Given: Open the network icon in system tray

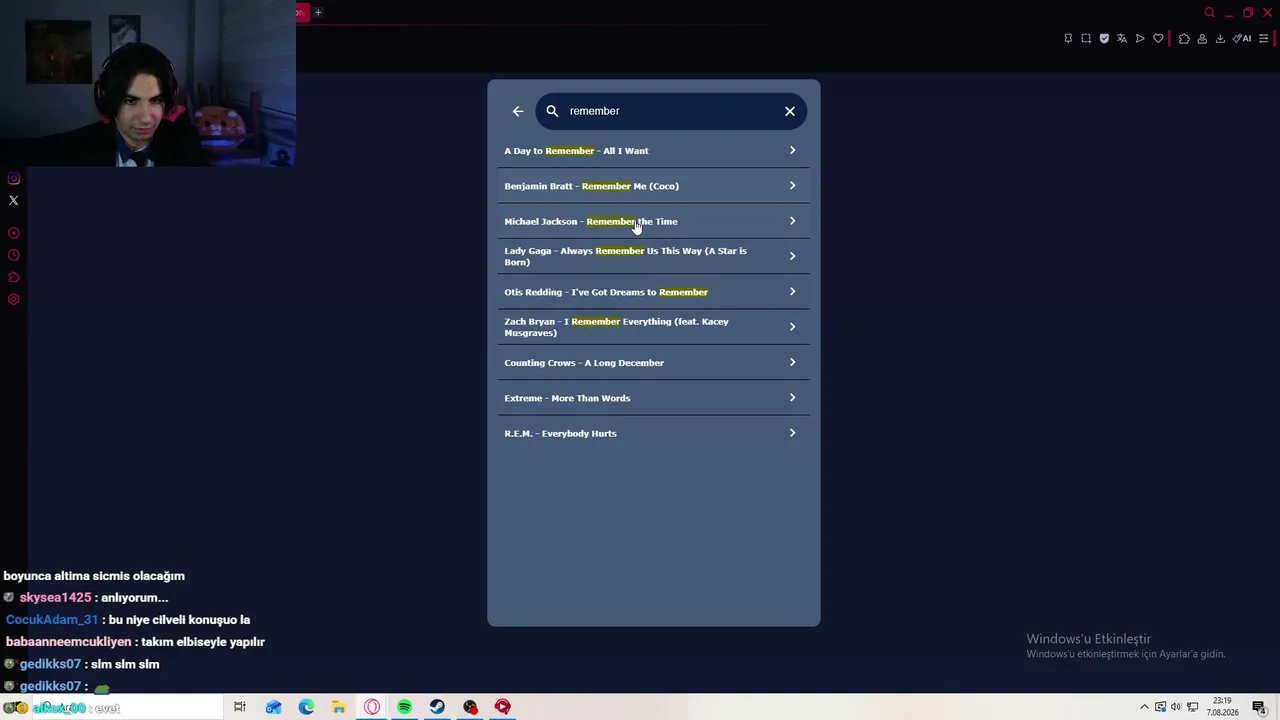Looking at the screenshot, I should 1193,707.
